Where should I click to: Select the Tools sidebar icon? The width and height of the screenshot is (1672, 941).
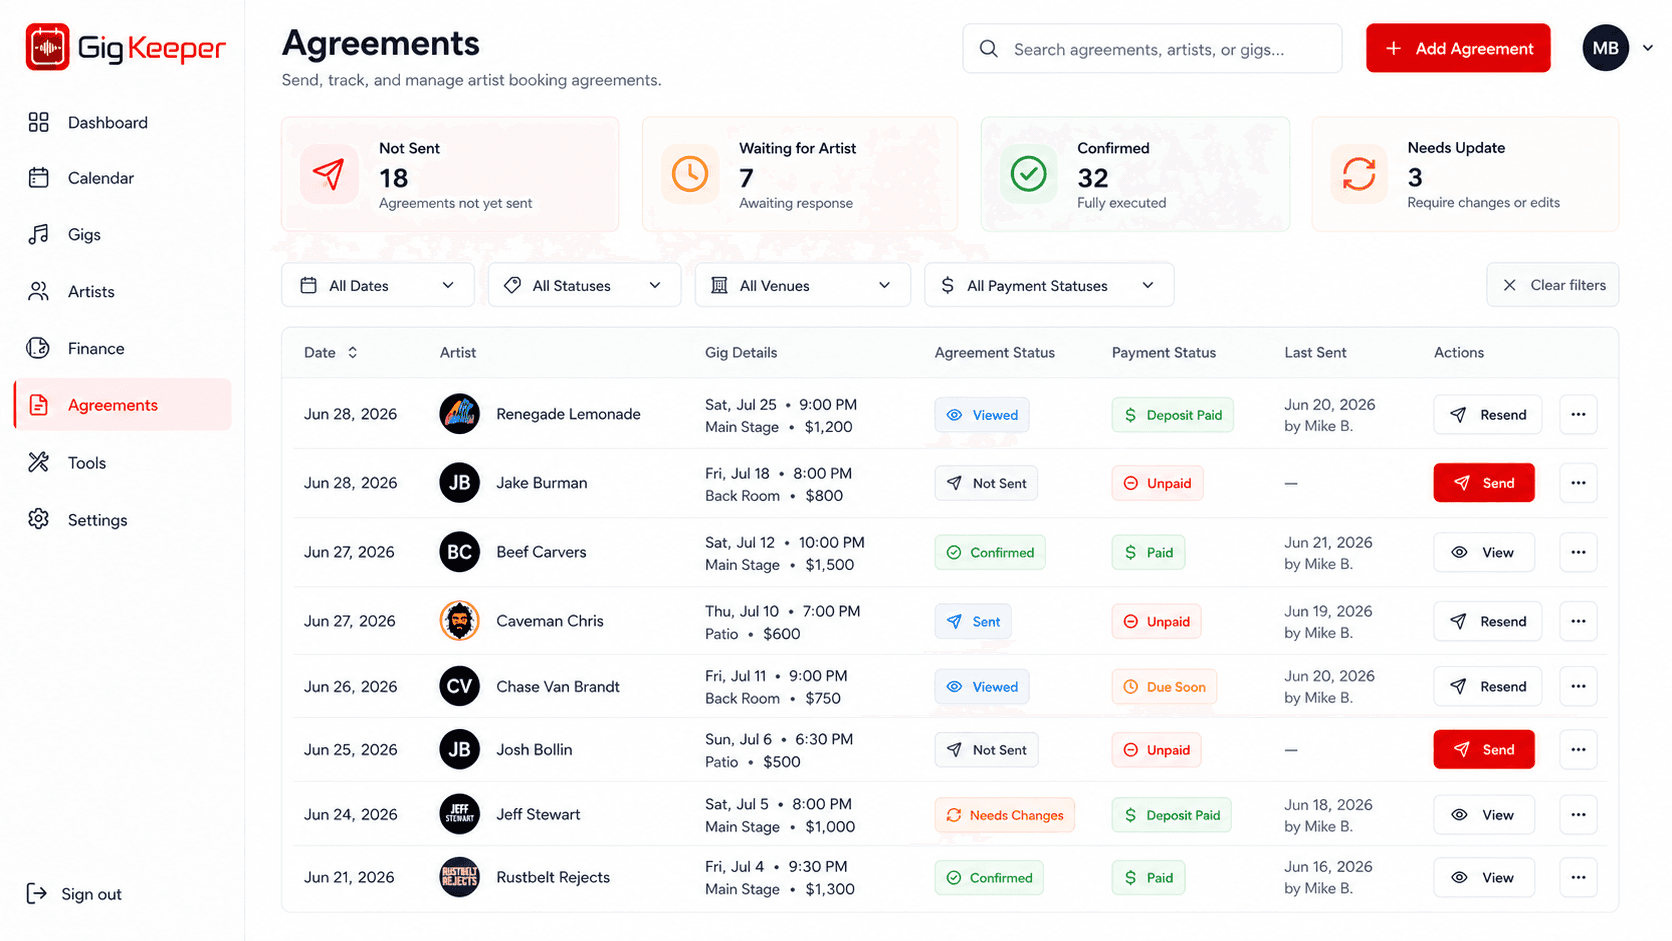[39, 462]
